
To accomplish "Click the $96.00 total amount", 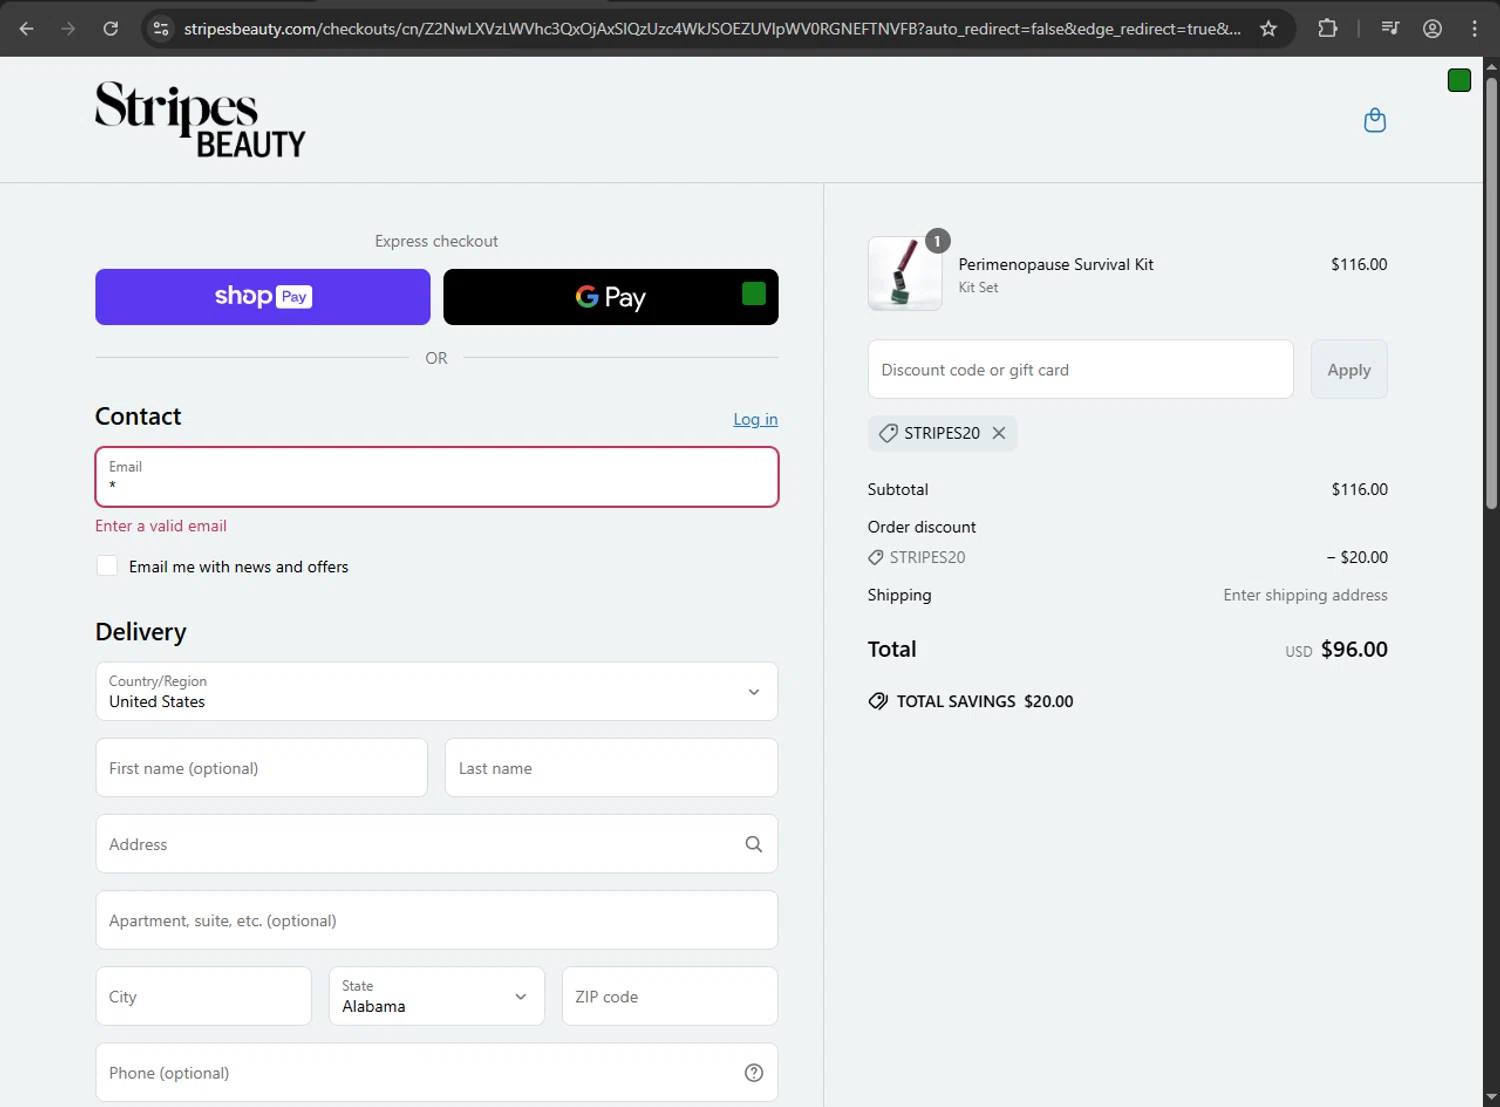I will point(1354,649).
